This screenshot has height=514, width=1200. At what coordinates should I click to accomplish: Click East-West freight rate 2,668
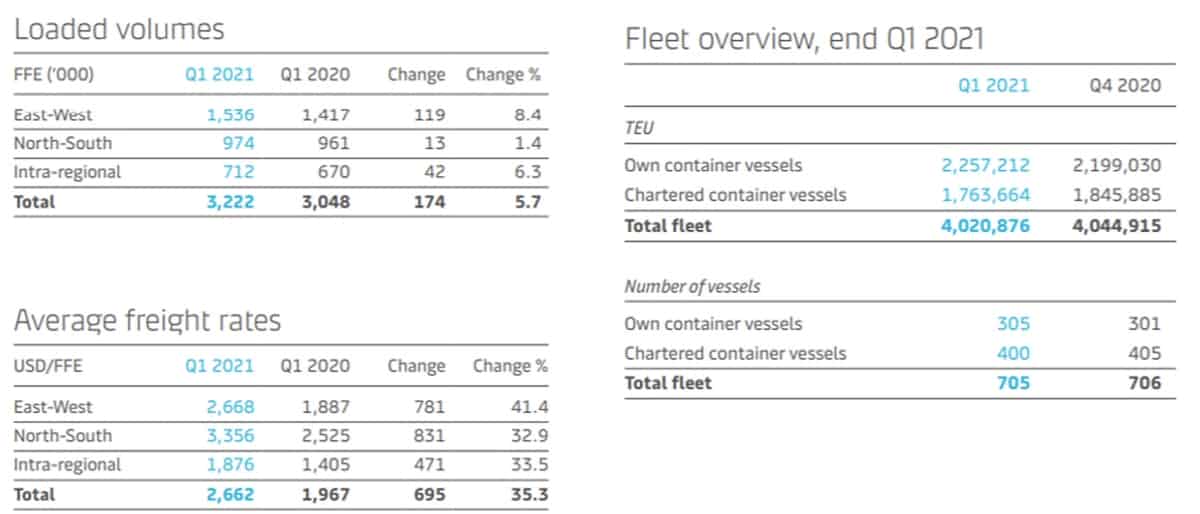click(231, 407)
